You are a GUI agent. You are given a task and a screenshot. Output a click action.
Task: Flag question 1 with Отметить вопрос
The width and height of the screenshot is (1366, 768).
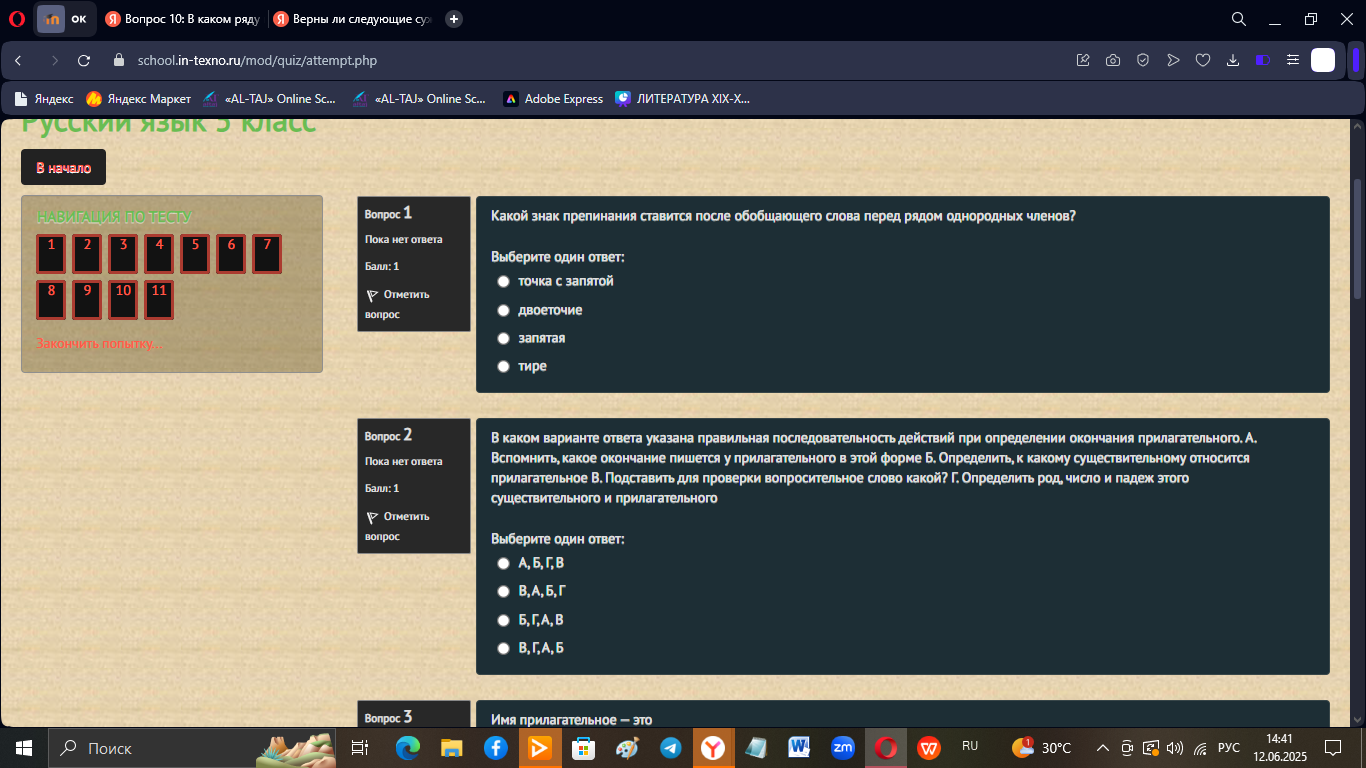coord(397,304)
